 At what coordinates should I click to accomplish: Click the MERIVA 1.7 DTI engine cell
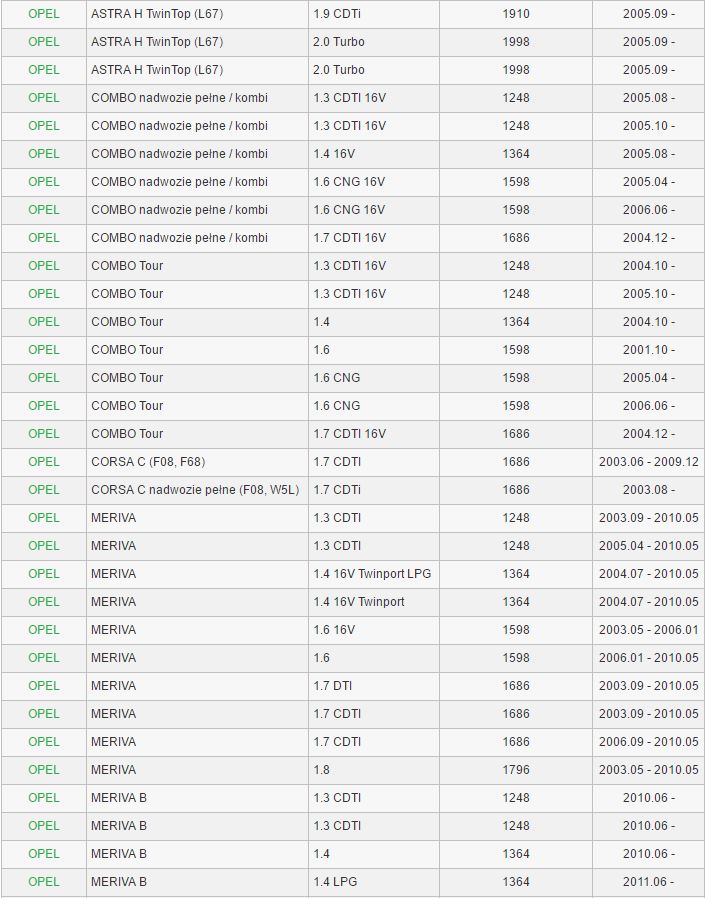coord(333,686)
